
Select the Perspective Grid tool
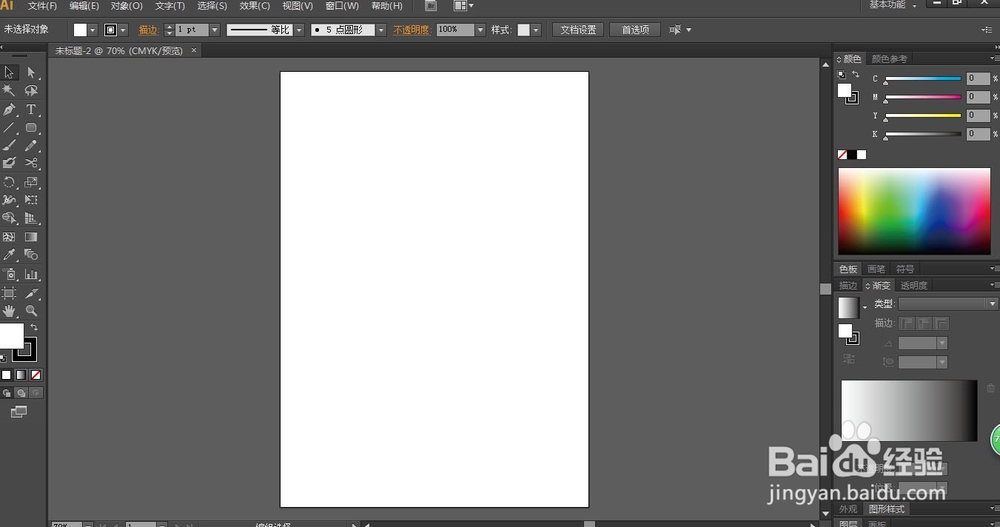pos(31,218)
